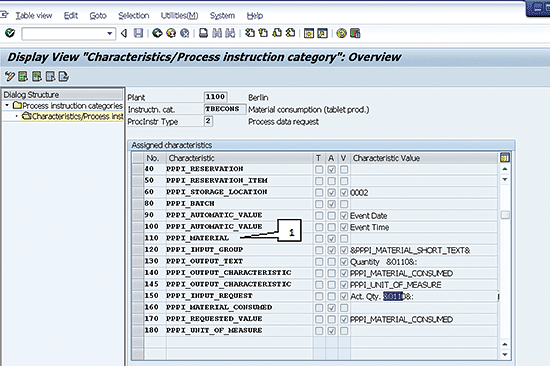Image resolution: width=550 pixels, height=366 pixels.
Task: Collapse Process instruction categories tree node
Action: (x=7, y=105)
